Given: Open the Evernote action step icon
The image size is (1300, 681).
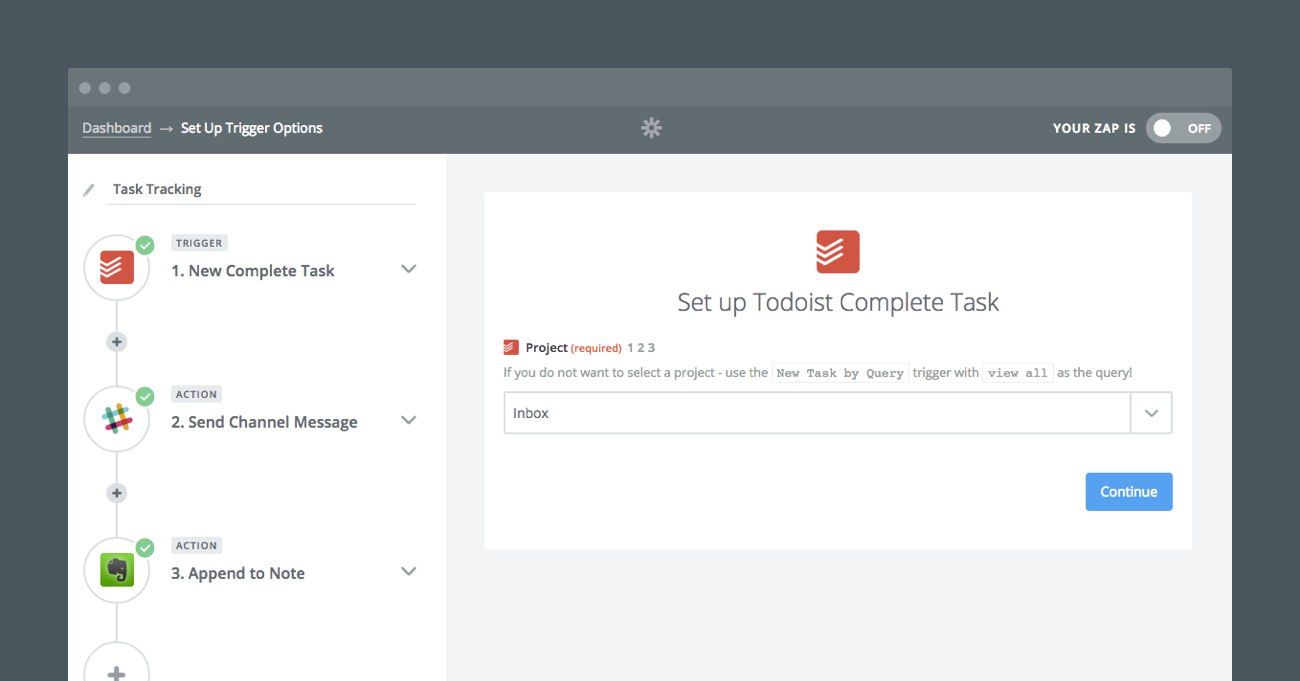Looking at the screenshot, I should coord(117,570).
